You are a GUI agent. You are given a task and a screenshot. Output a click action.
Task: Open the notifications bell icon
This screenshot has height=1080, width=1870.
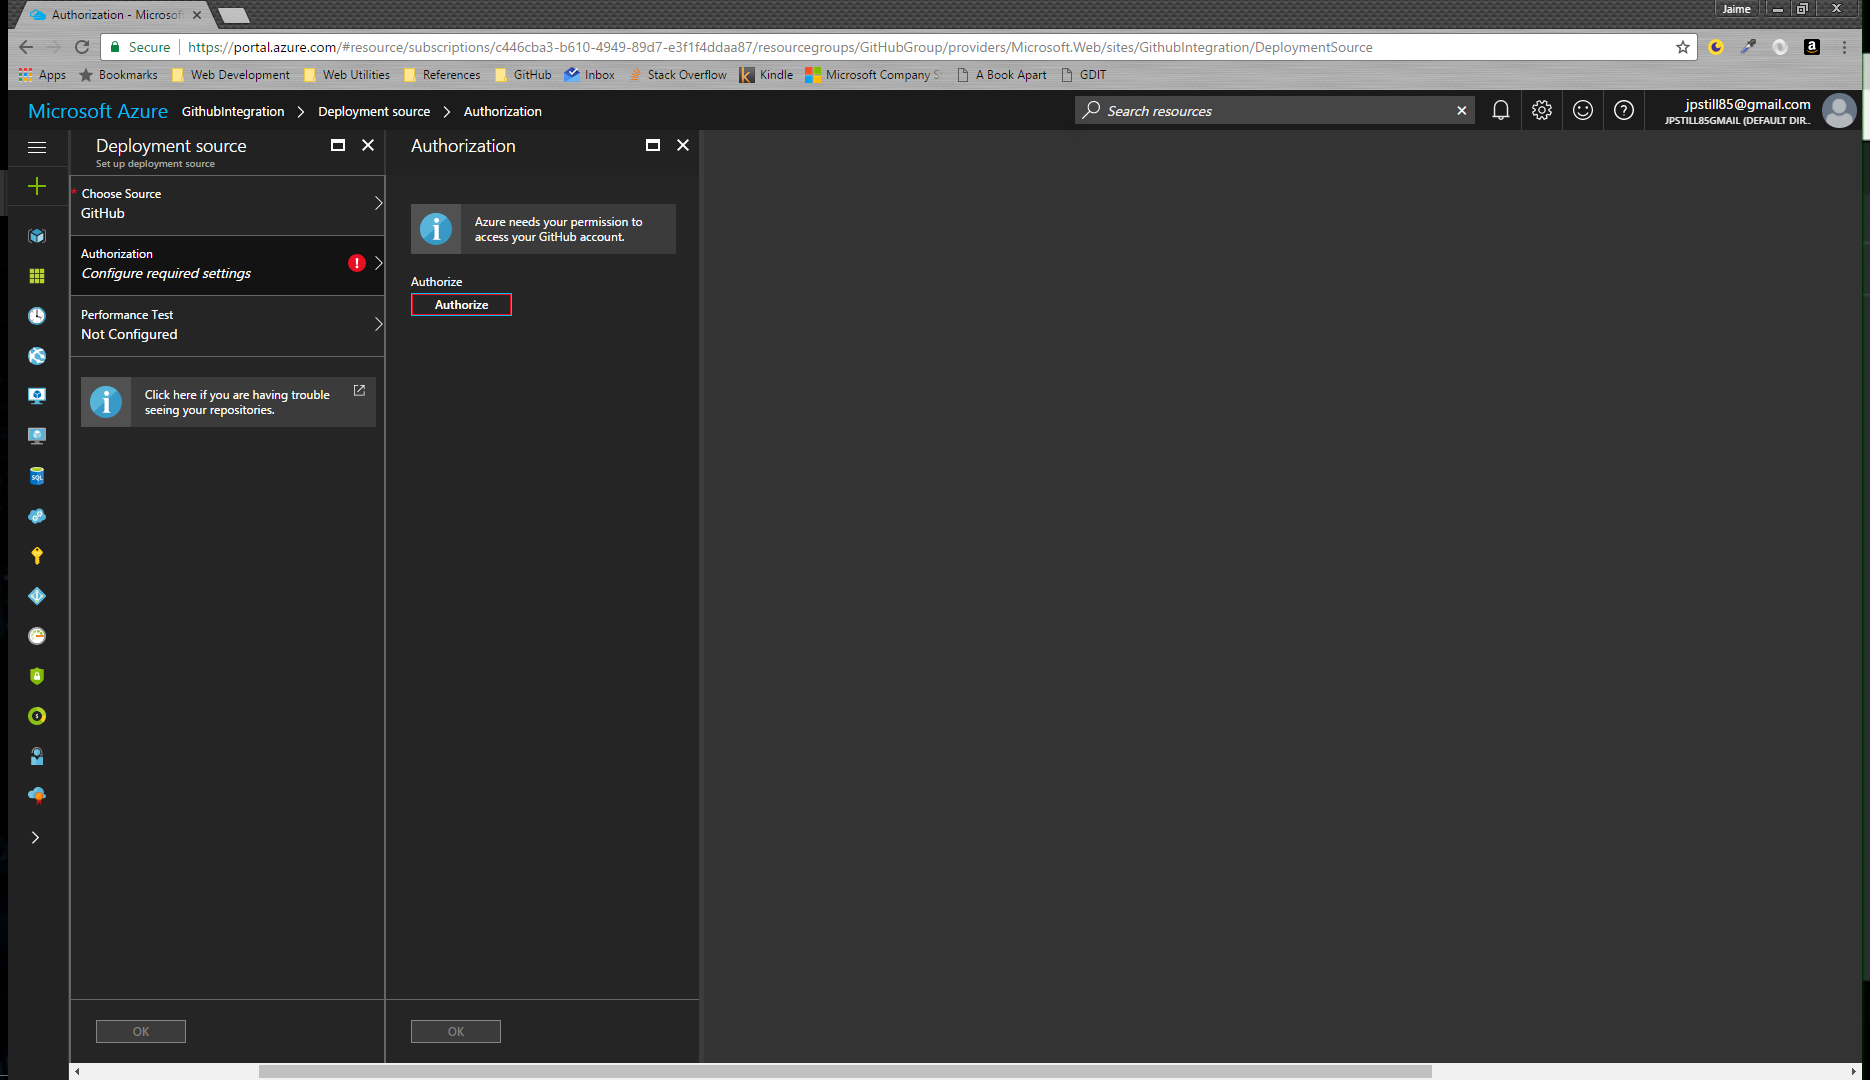point(1500,111)
